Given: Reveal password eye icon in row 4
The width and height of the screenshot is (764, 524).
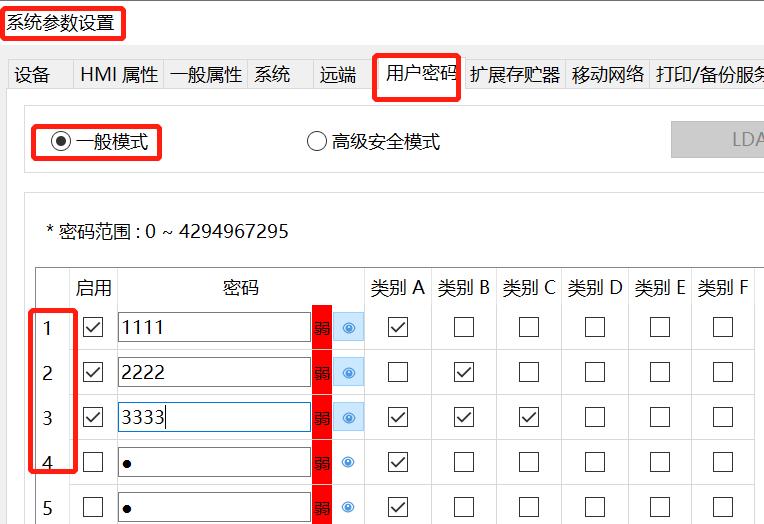Looking at the screenshot, I should (348, 462).
